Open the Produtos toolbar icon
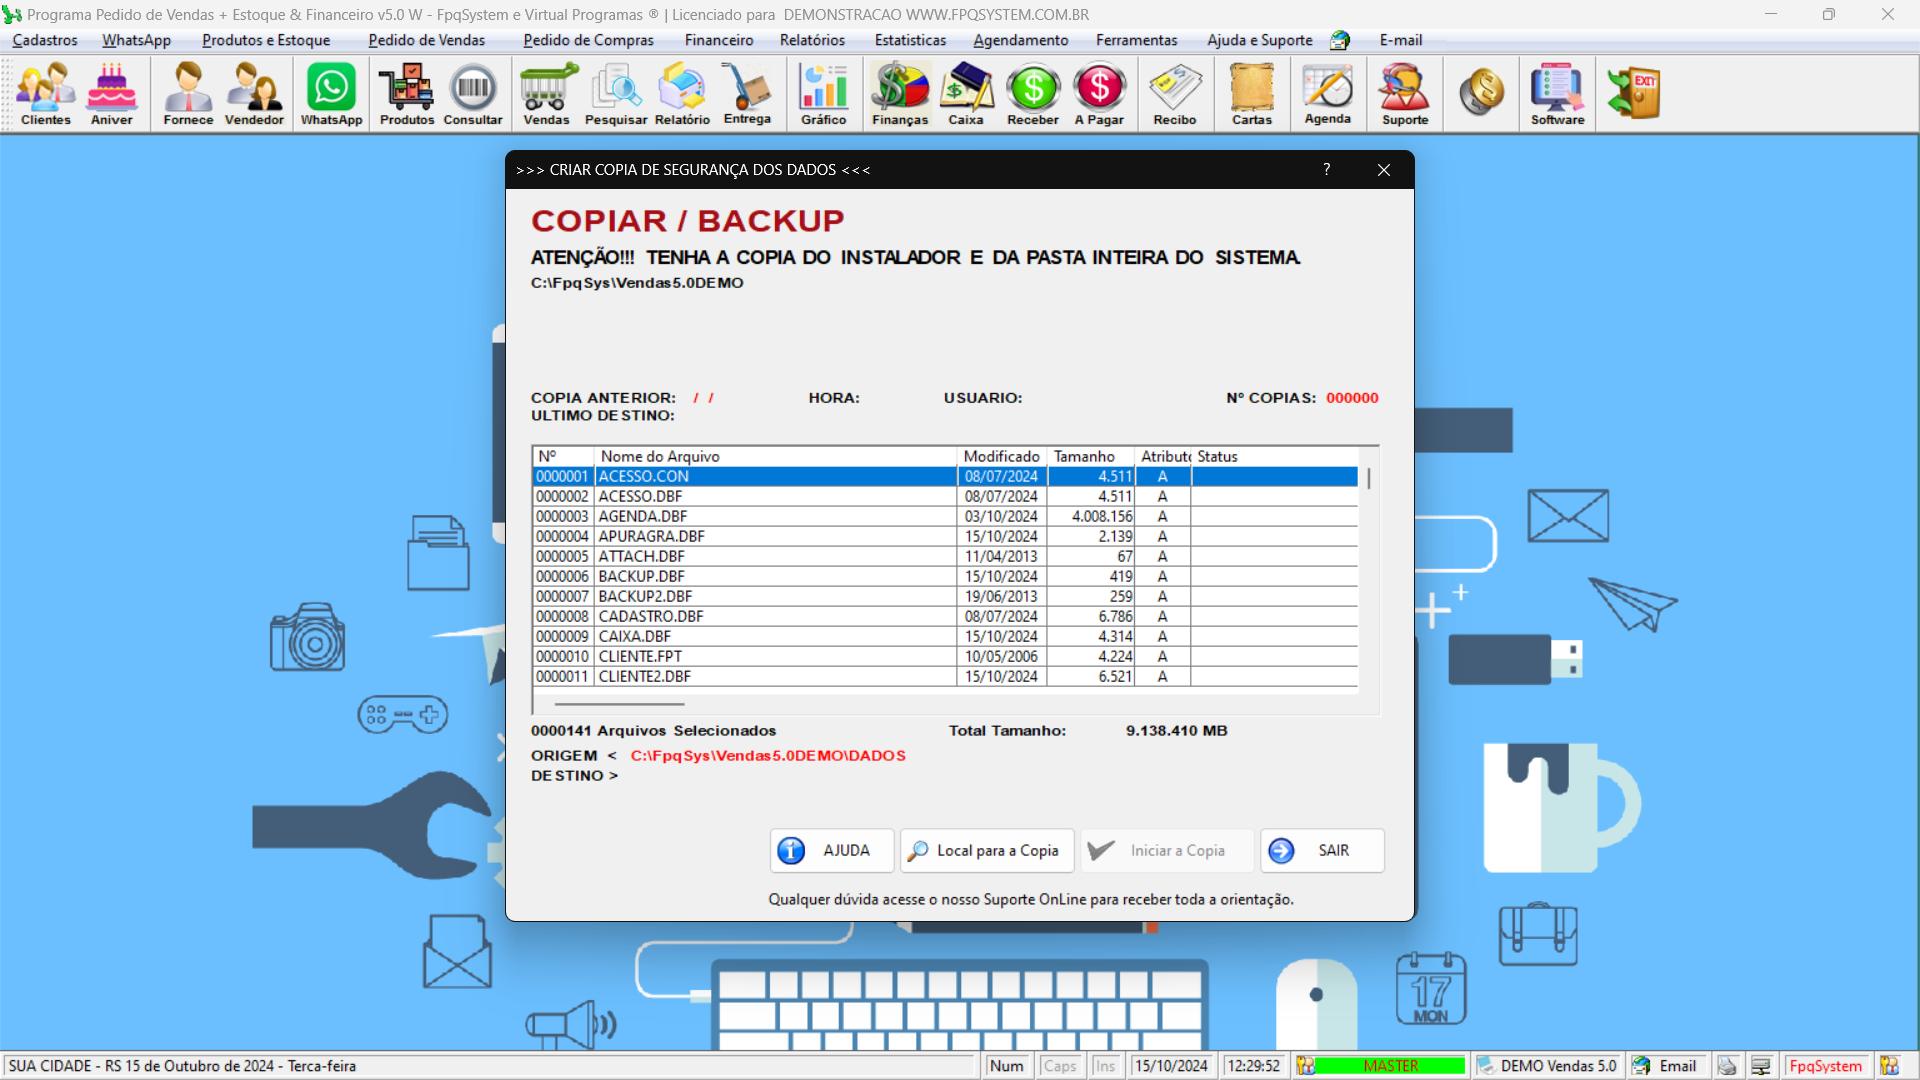 (407, 94)
